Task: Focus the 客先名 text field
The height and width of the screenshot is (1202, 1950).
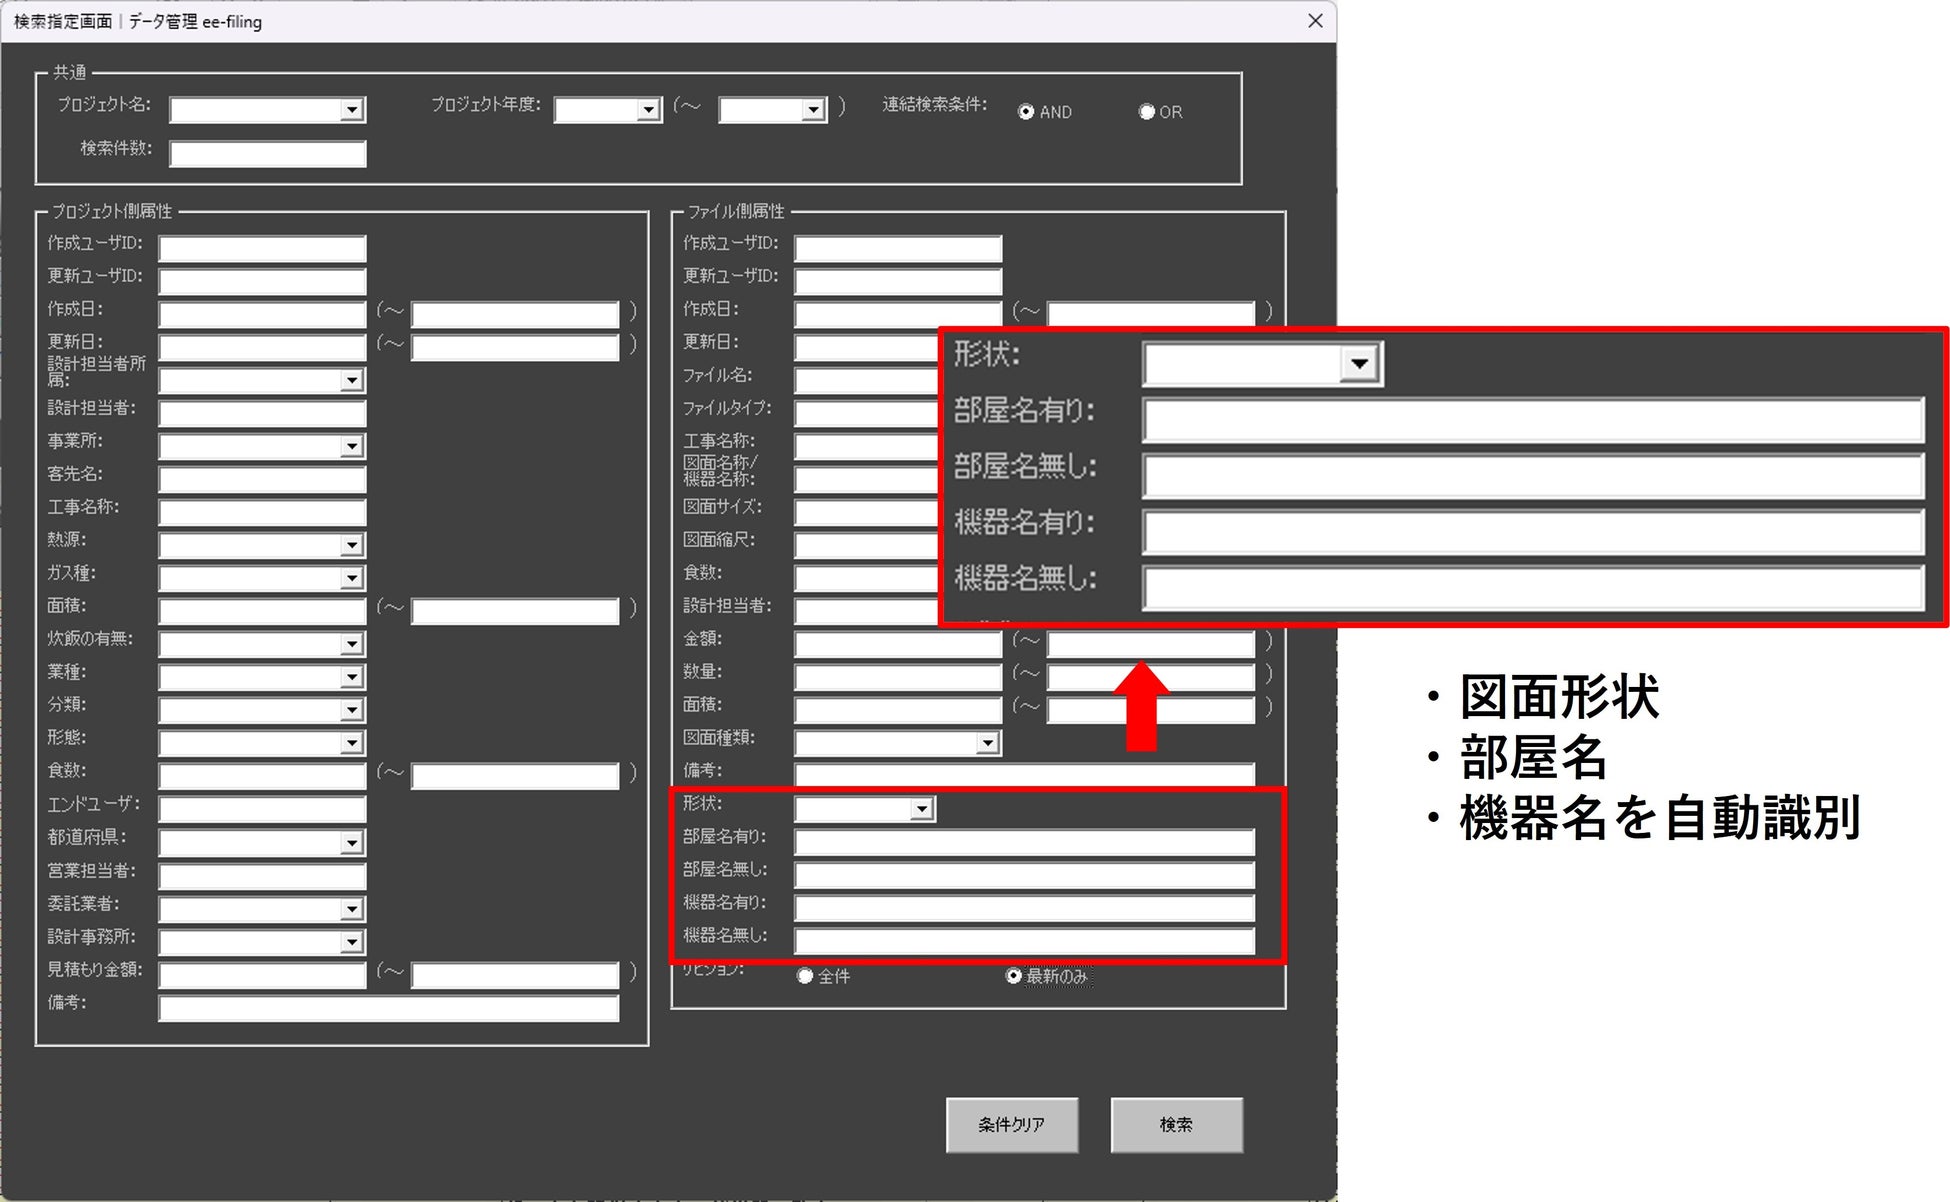Action: [x=262, y=479]
